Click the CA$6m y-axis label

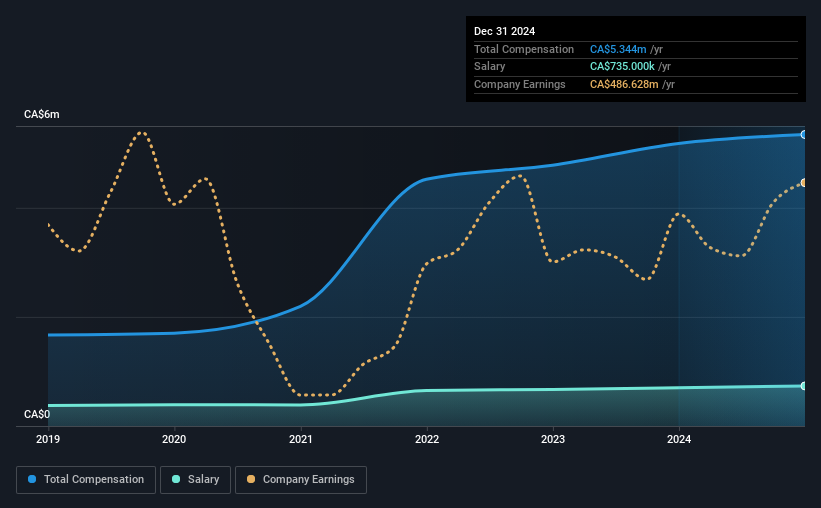(x=42, y=114)
